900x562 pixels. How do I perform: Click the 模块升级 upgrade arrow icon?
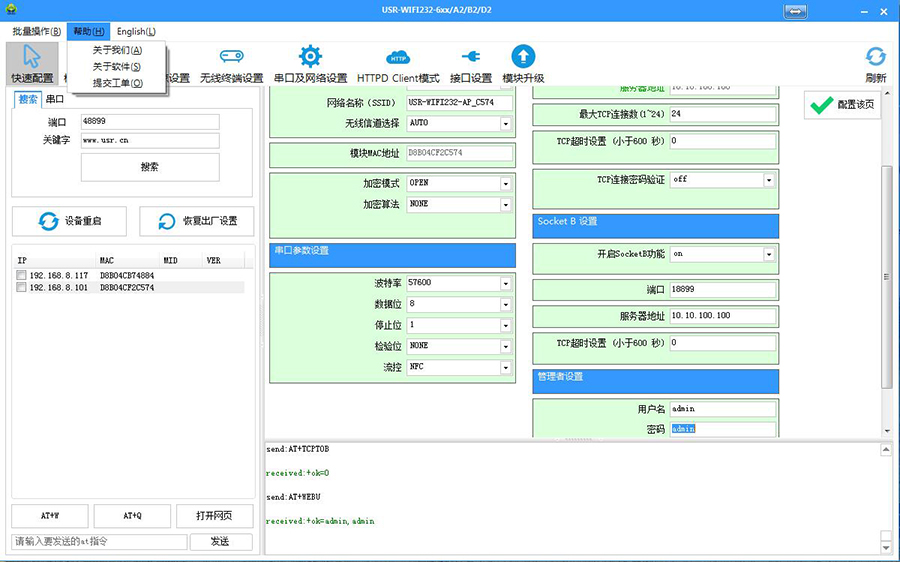pyautogui.click(x=523, y=58)
